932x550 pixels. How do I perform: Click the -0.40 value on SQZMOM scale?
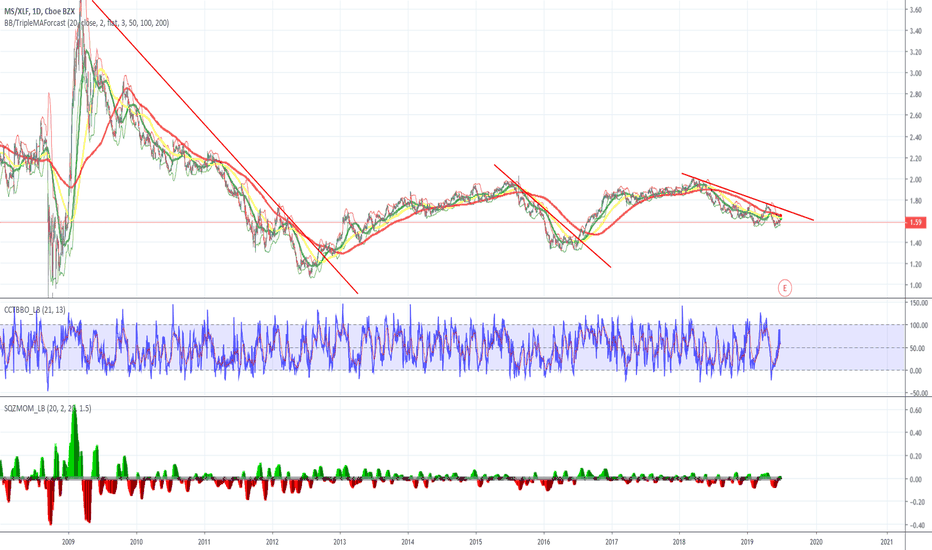tap(915, 525)
